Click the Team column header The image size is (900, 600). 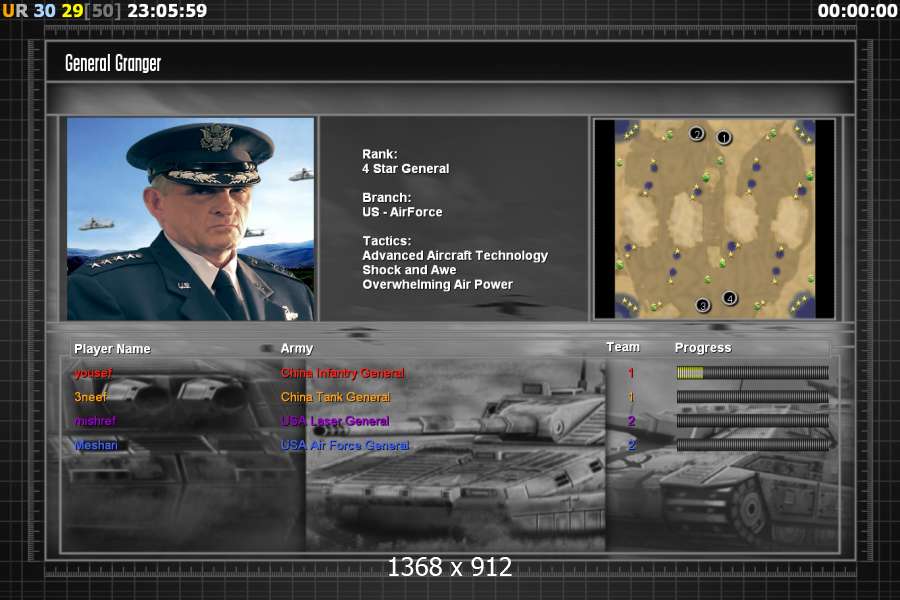(622, 347)
